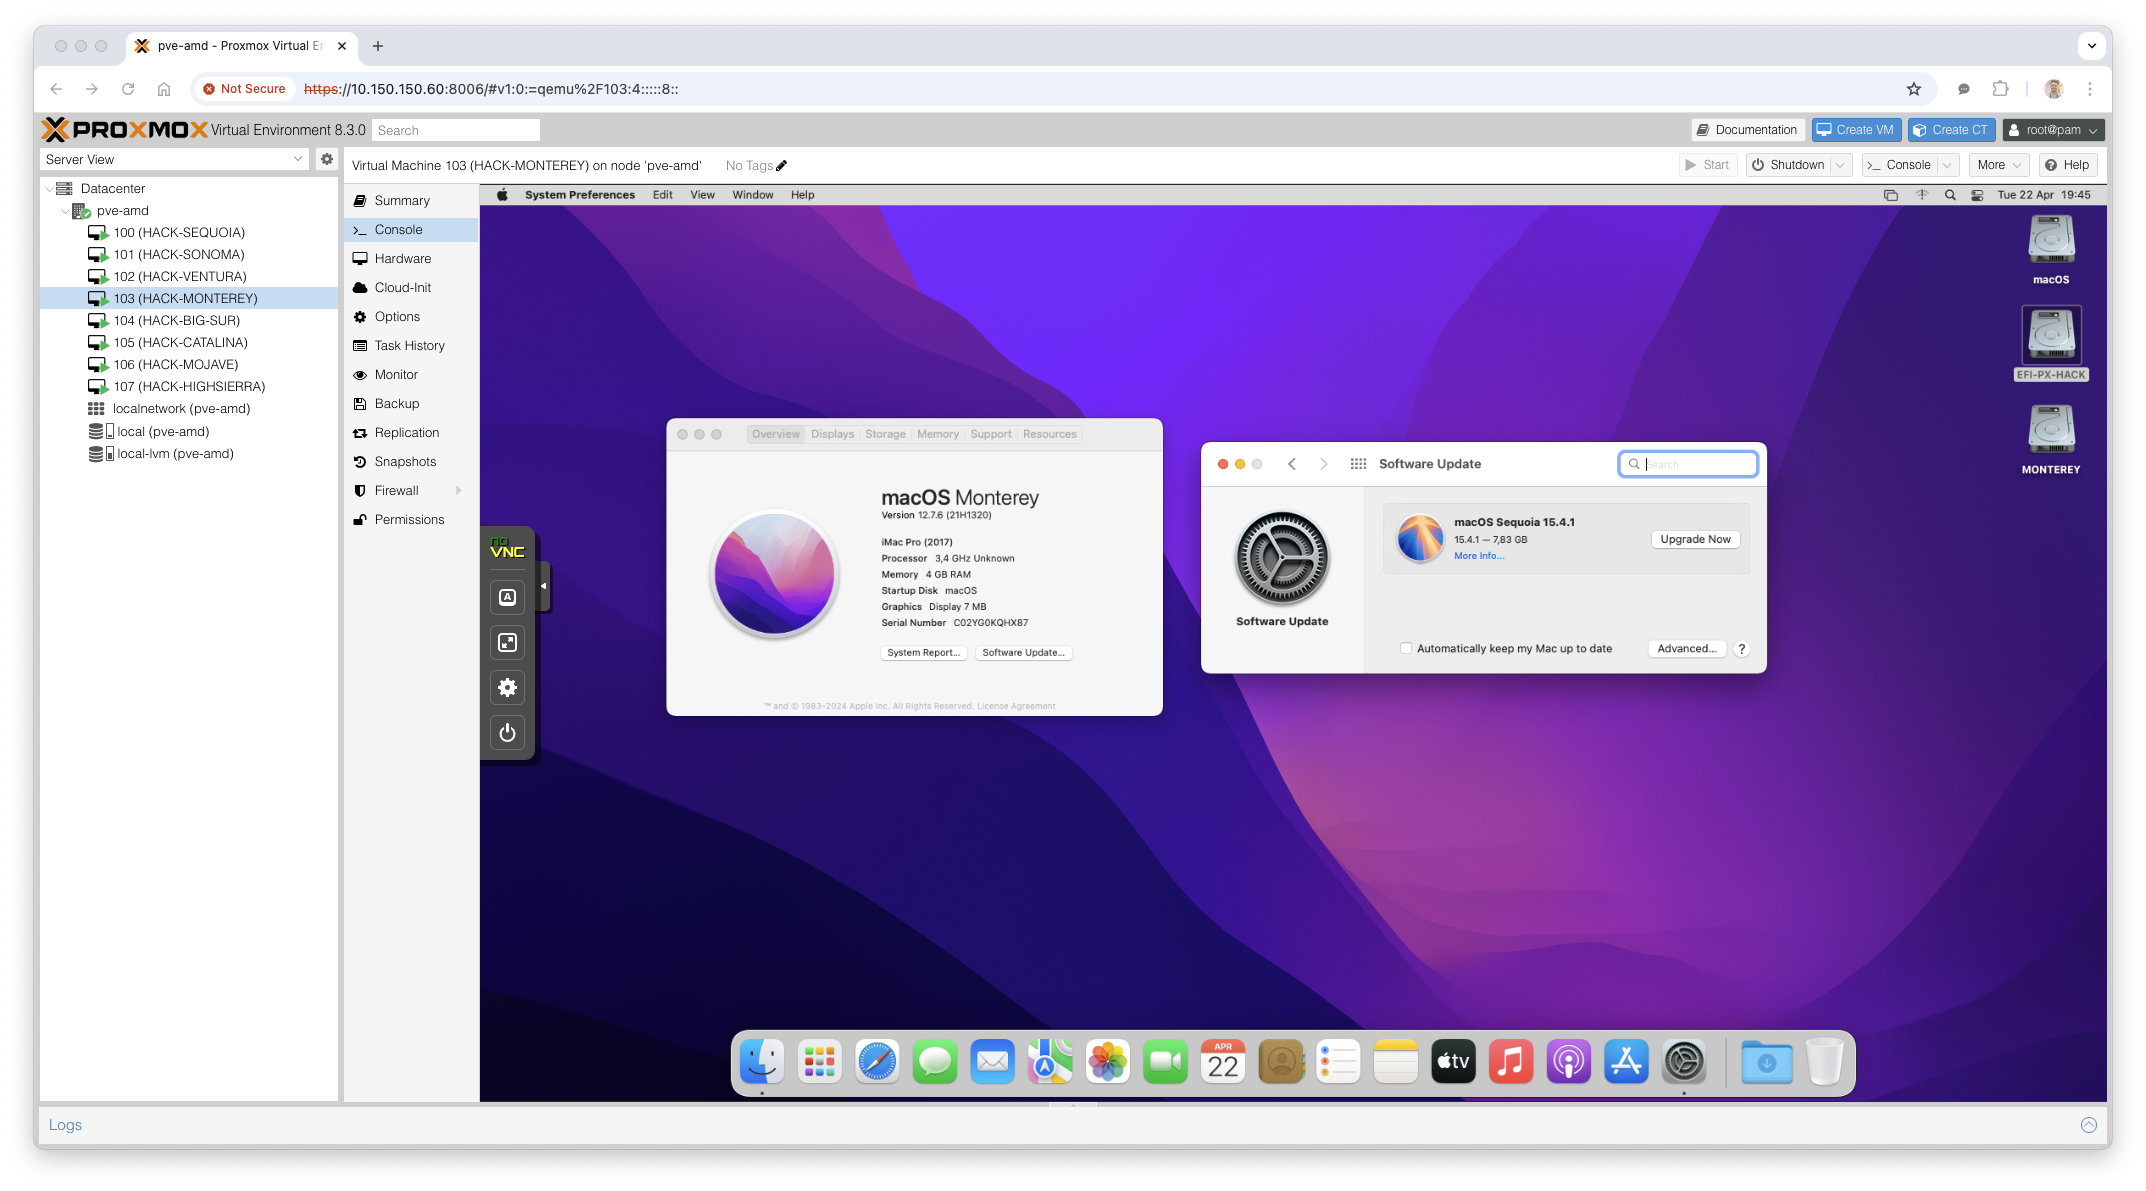Expand the Shutdown dropdown arrow
Image resolution: width=2146 pixels, height=1191 pixels.
[1840, 165]
